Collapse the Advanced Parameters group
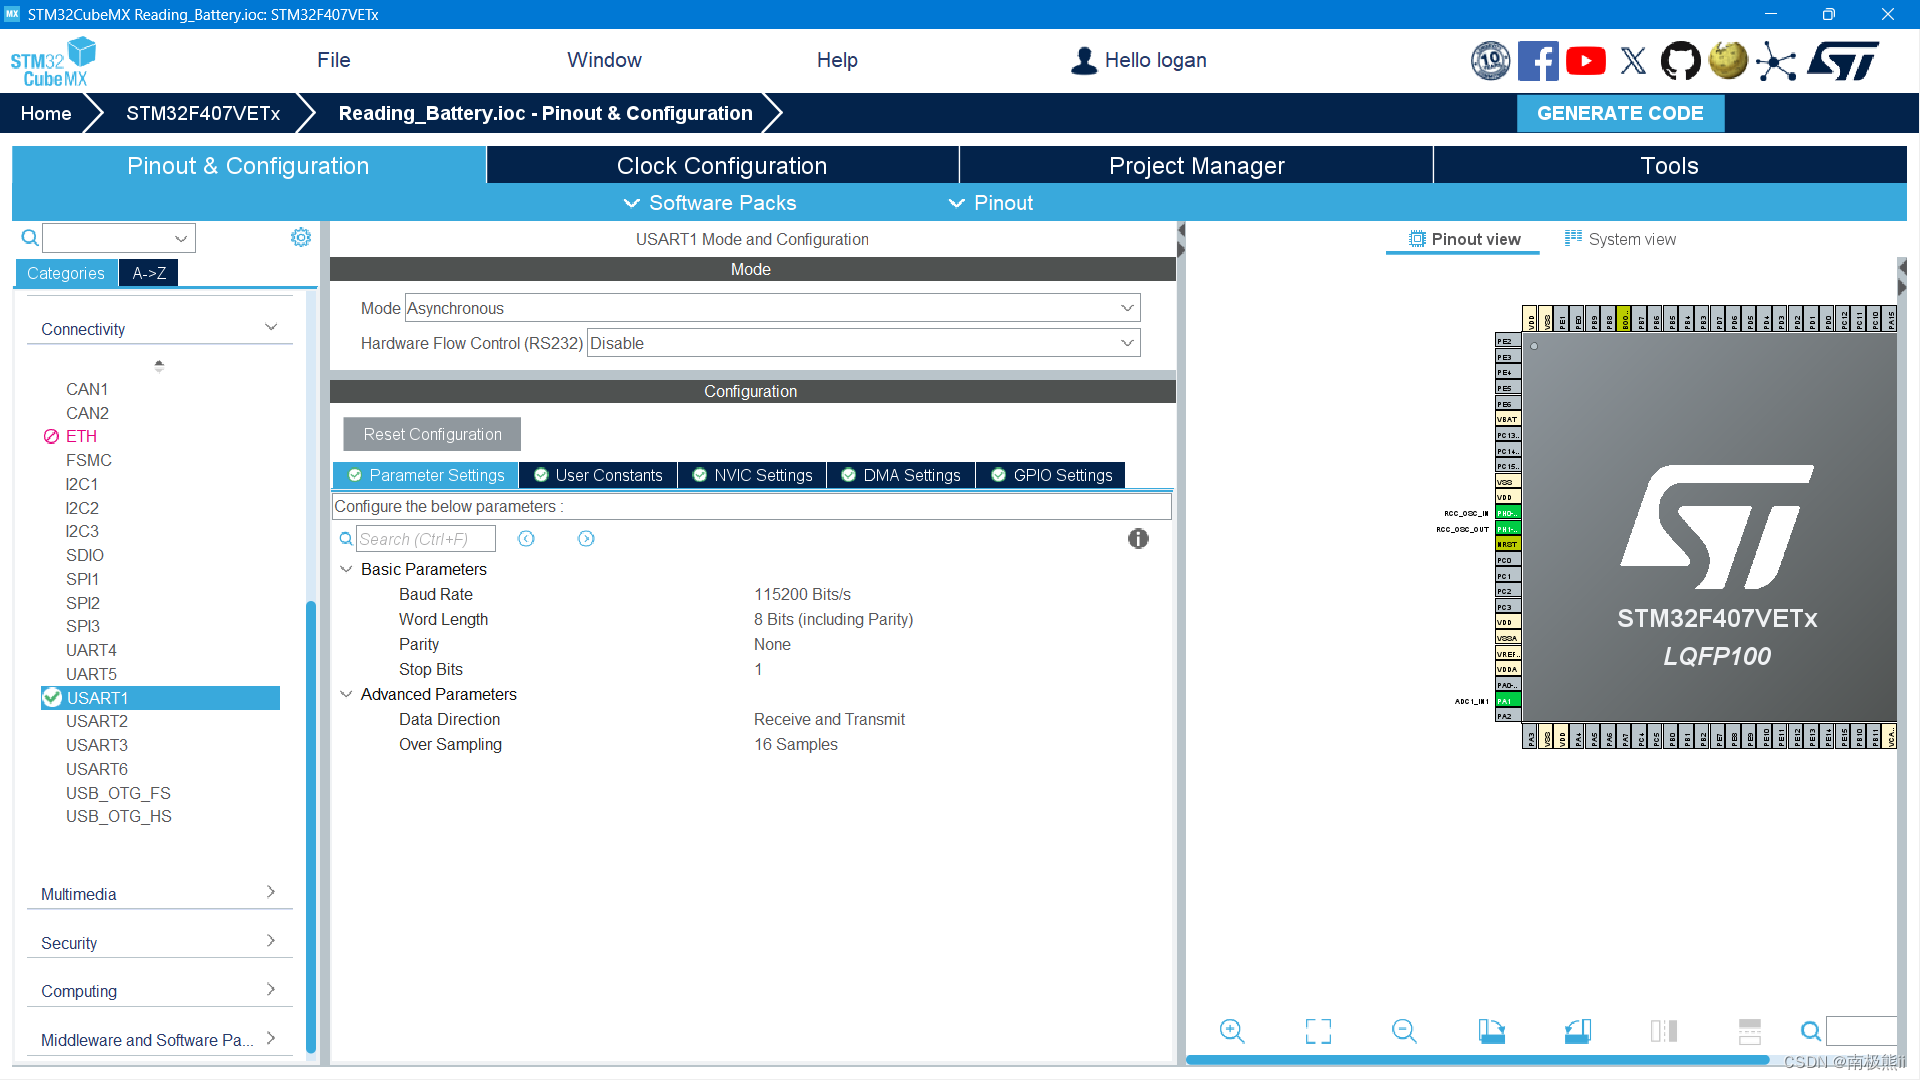 coord(346,694)
